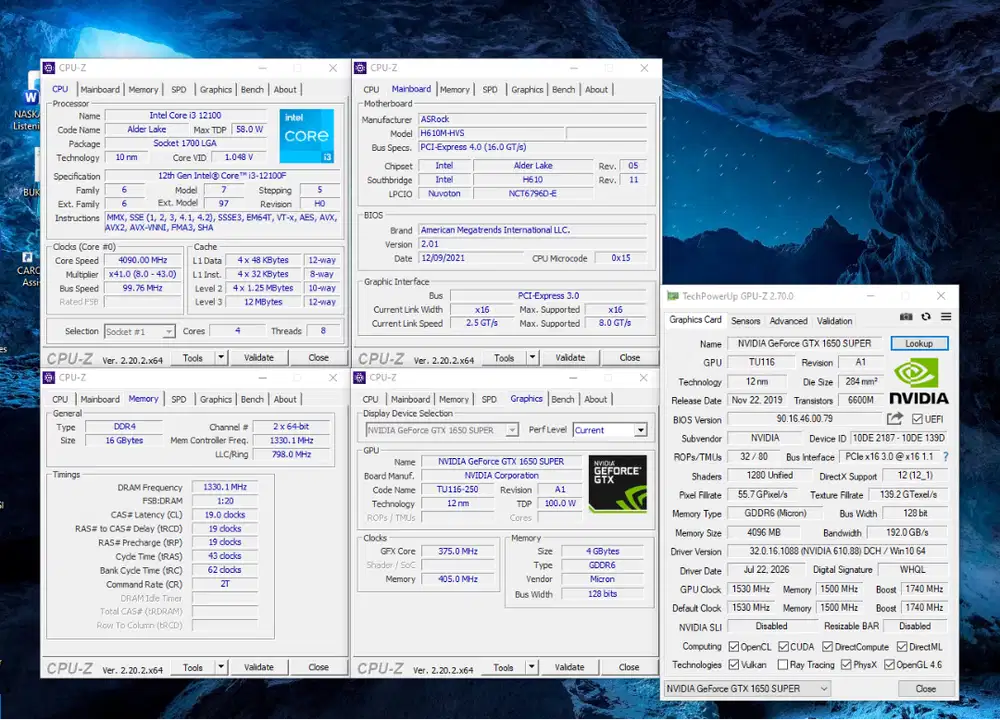Image resolution: width=1000 pixels, height=720 pixels.
Task: Toggle the PhysX checkbox
Action: tap(846, 665)
